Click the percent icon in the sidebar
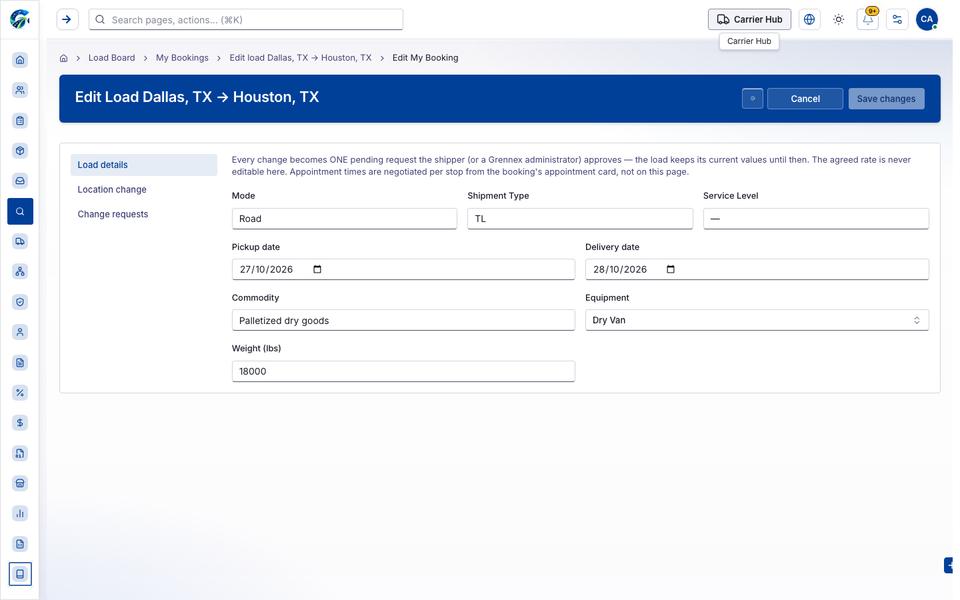 pyautogui.click(x=20, y=392)
